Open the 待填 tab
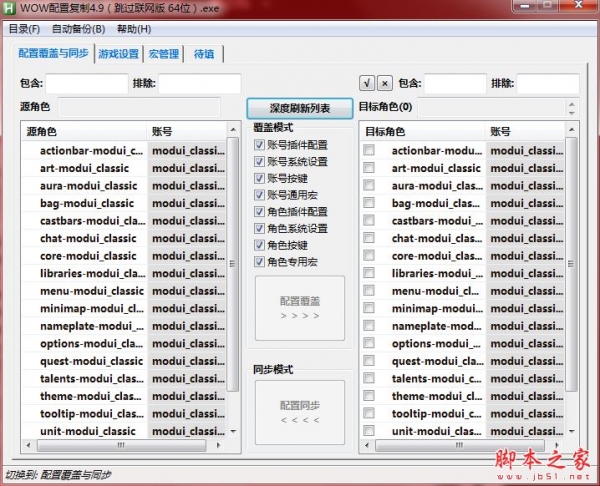The height and width of the screenshot is (486, 600). pos(204,54)
